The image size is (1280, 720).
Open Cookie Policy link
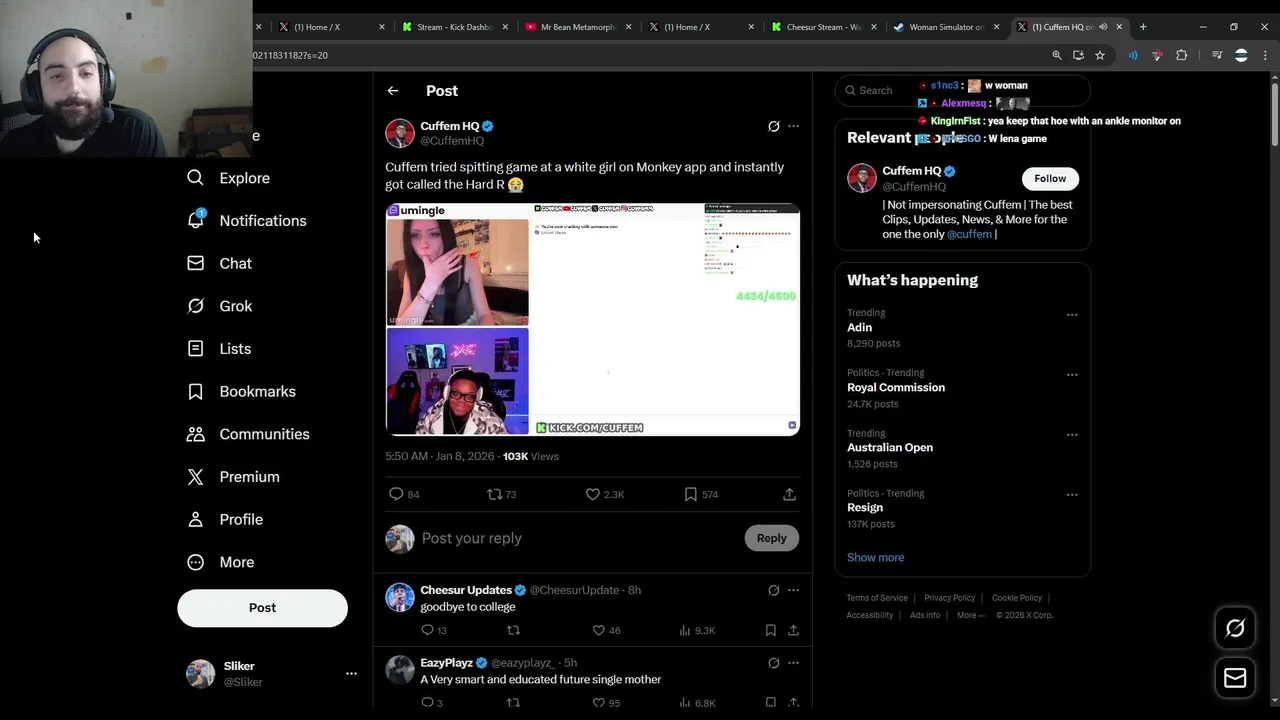pos(1017,598)
